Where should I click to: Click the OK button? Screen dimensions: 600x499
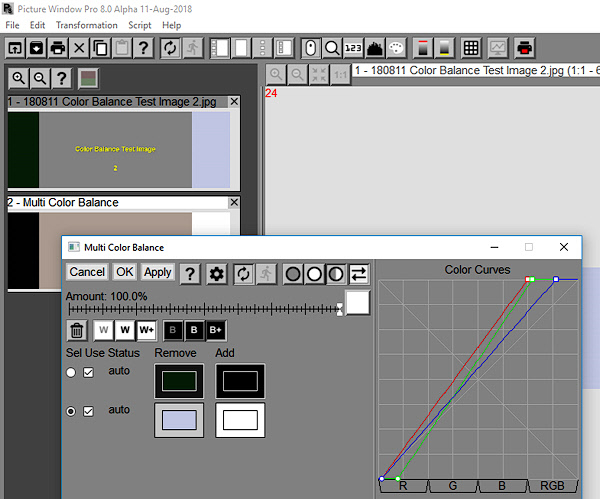point(125,272)
